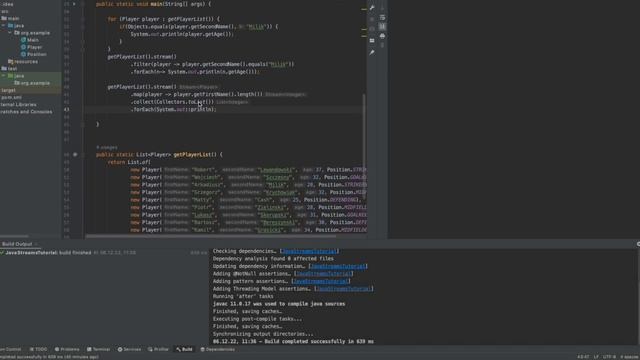This screenshot has height=360, width=640.
Task: Click JavaStreamsTutorial link after Adding pattern assertions
Action: 321,282
